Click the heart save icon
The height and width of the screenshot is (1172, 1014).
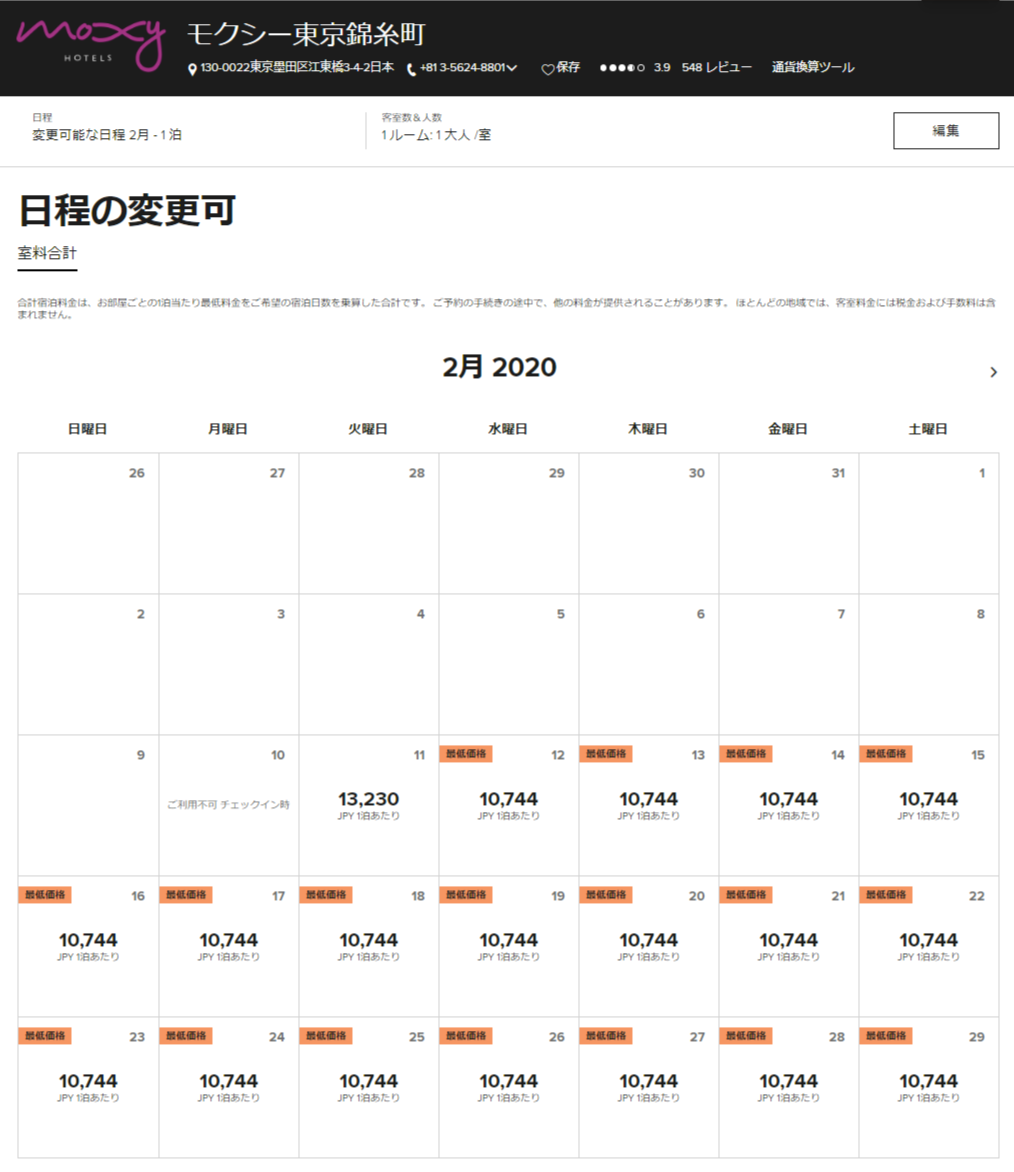(x=548, y=69)
